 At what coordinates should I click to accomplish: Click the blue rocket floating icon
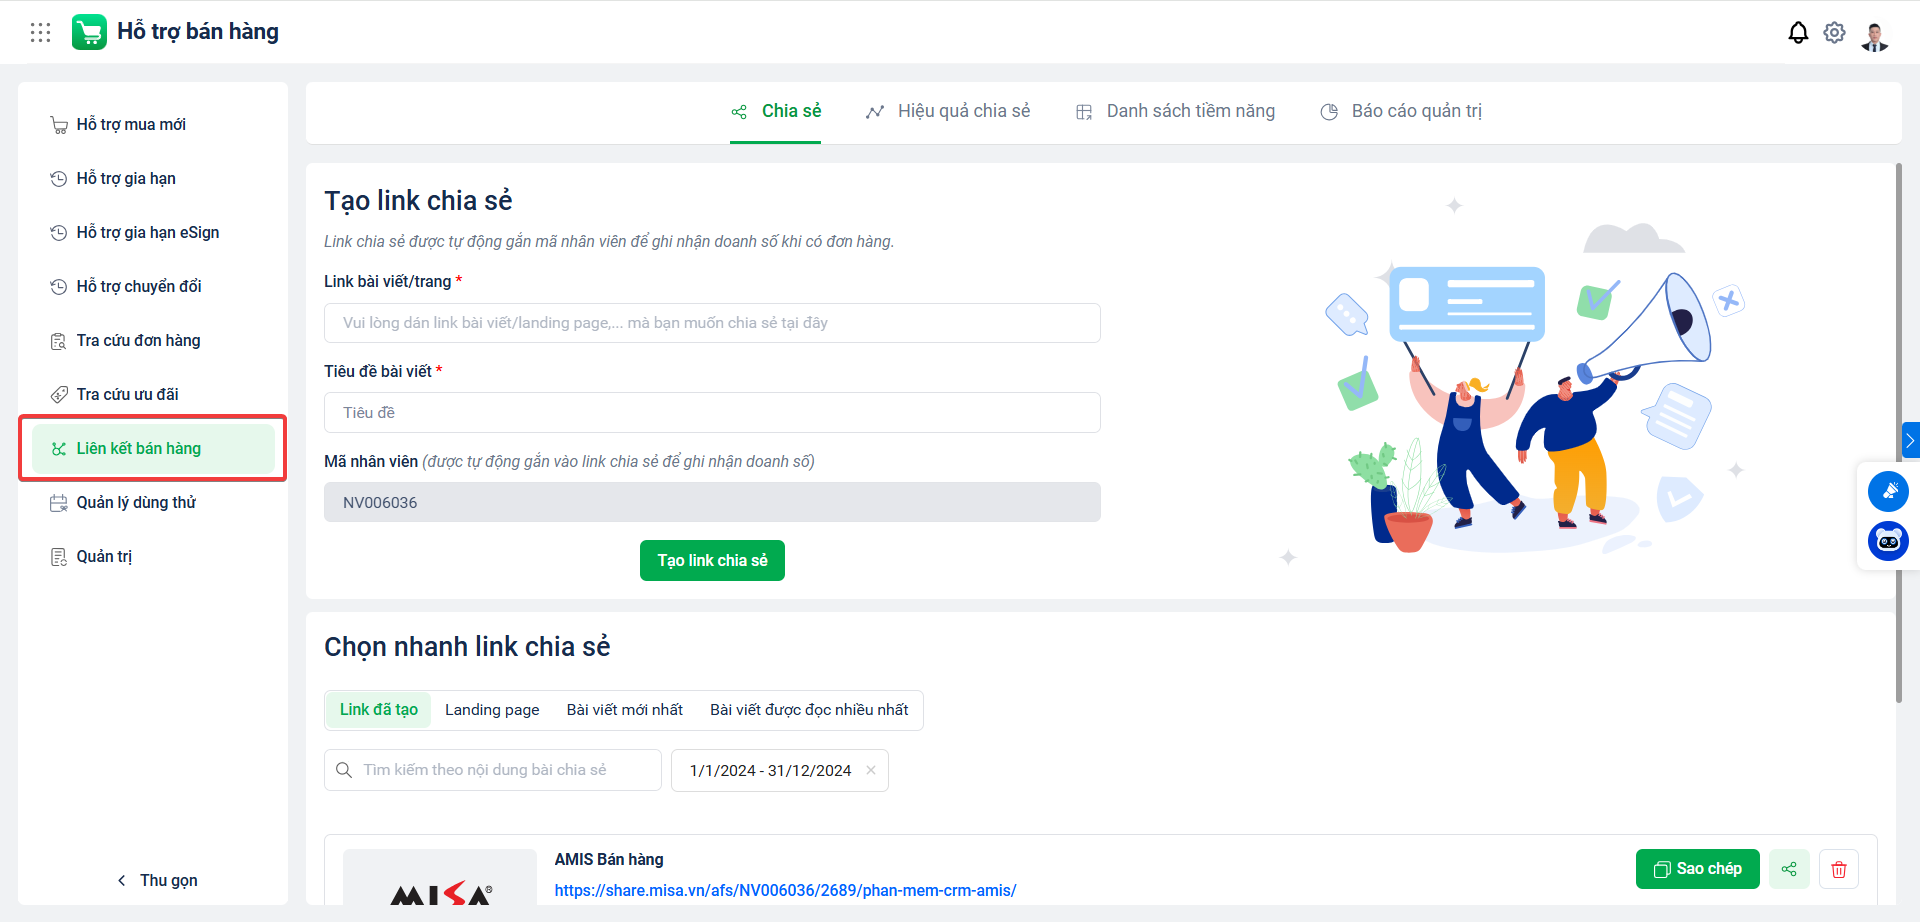point(1888,491)
